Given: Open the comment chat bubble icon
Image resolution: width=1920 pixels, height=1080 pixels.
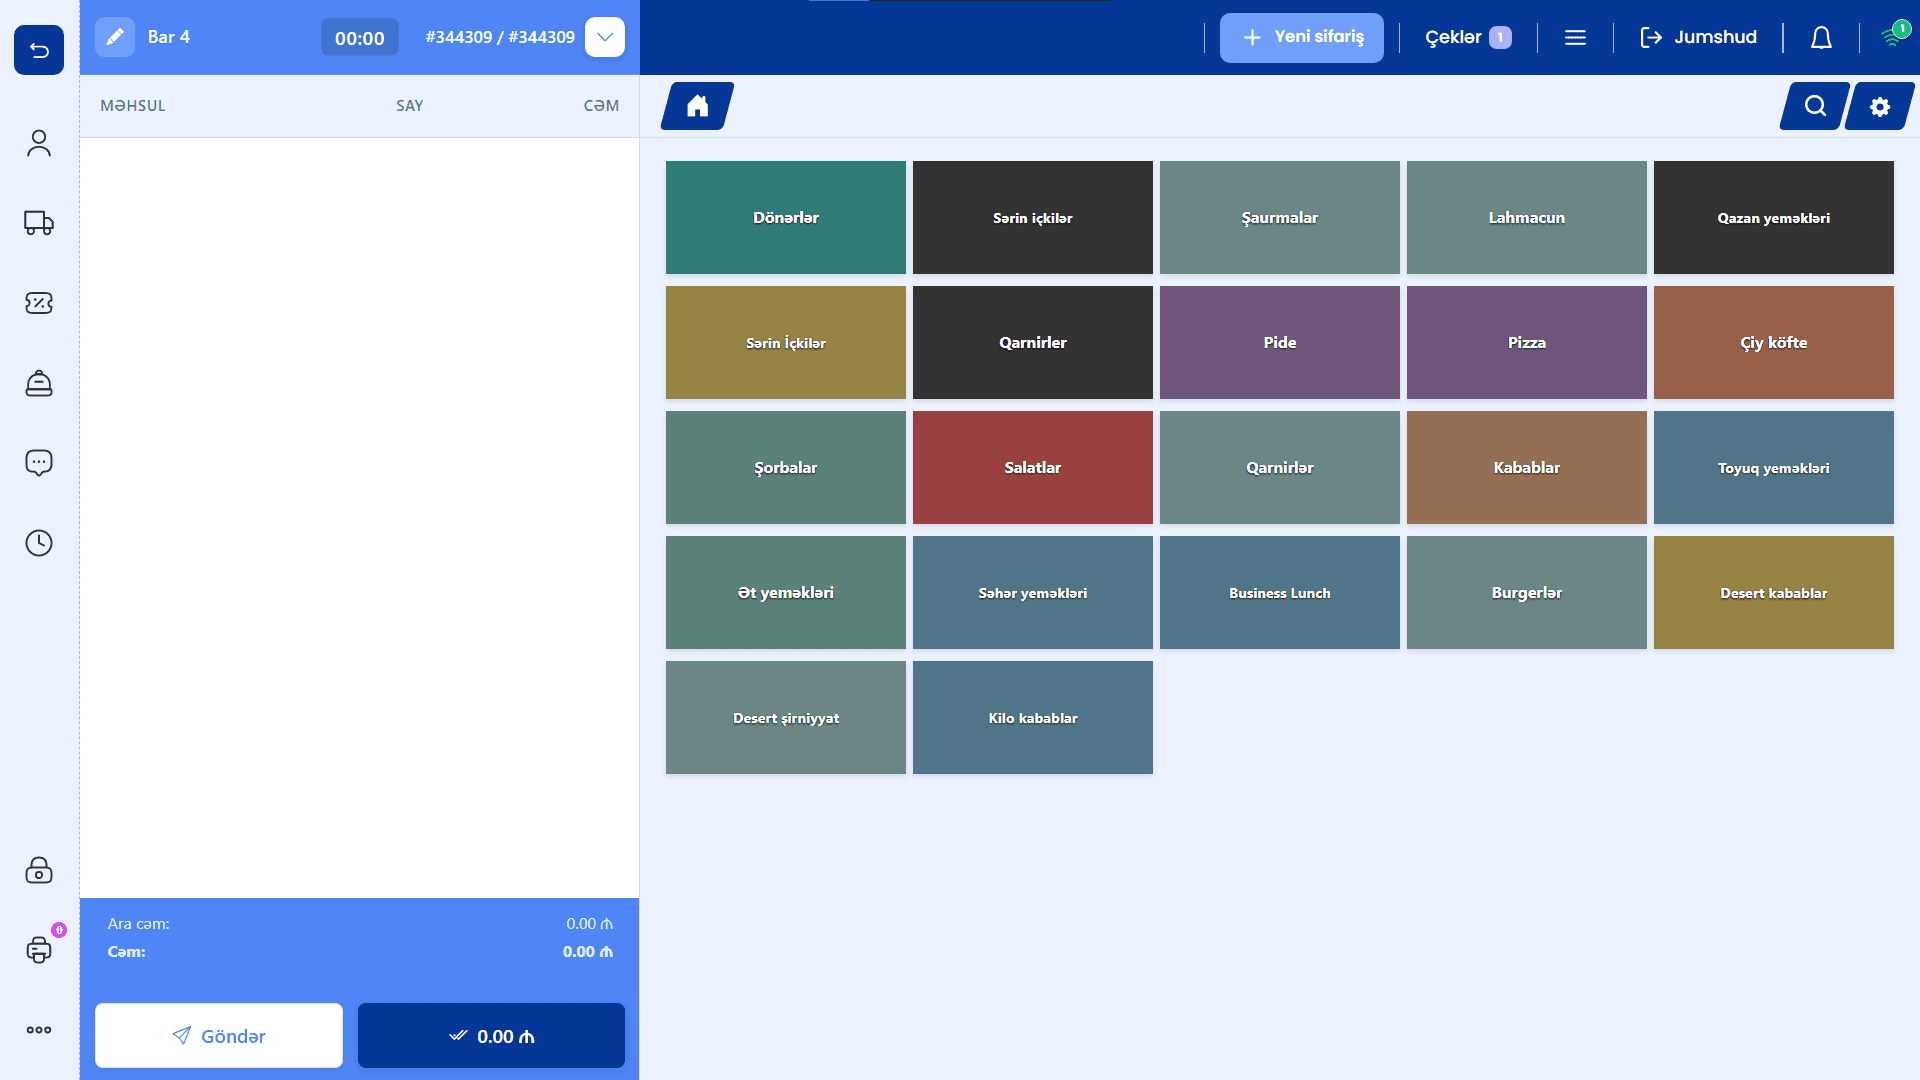Looking at the screenshot, I should [39, 463].
